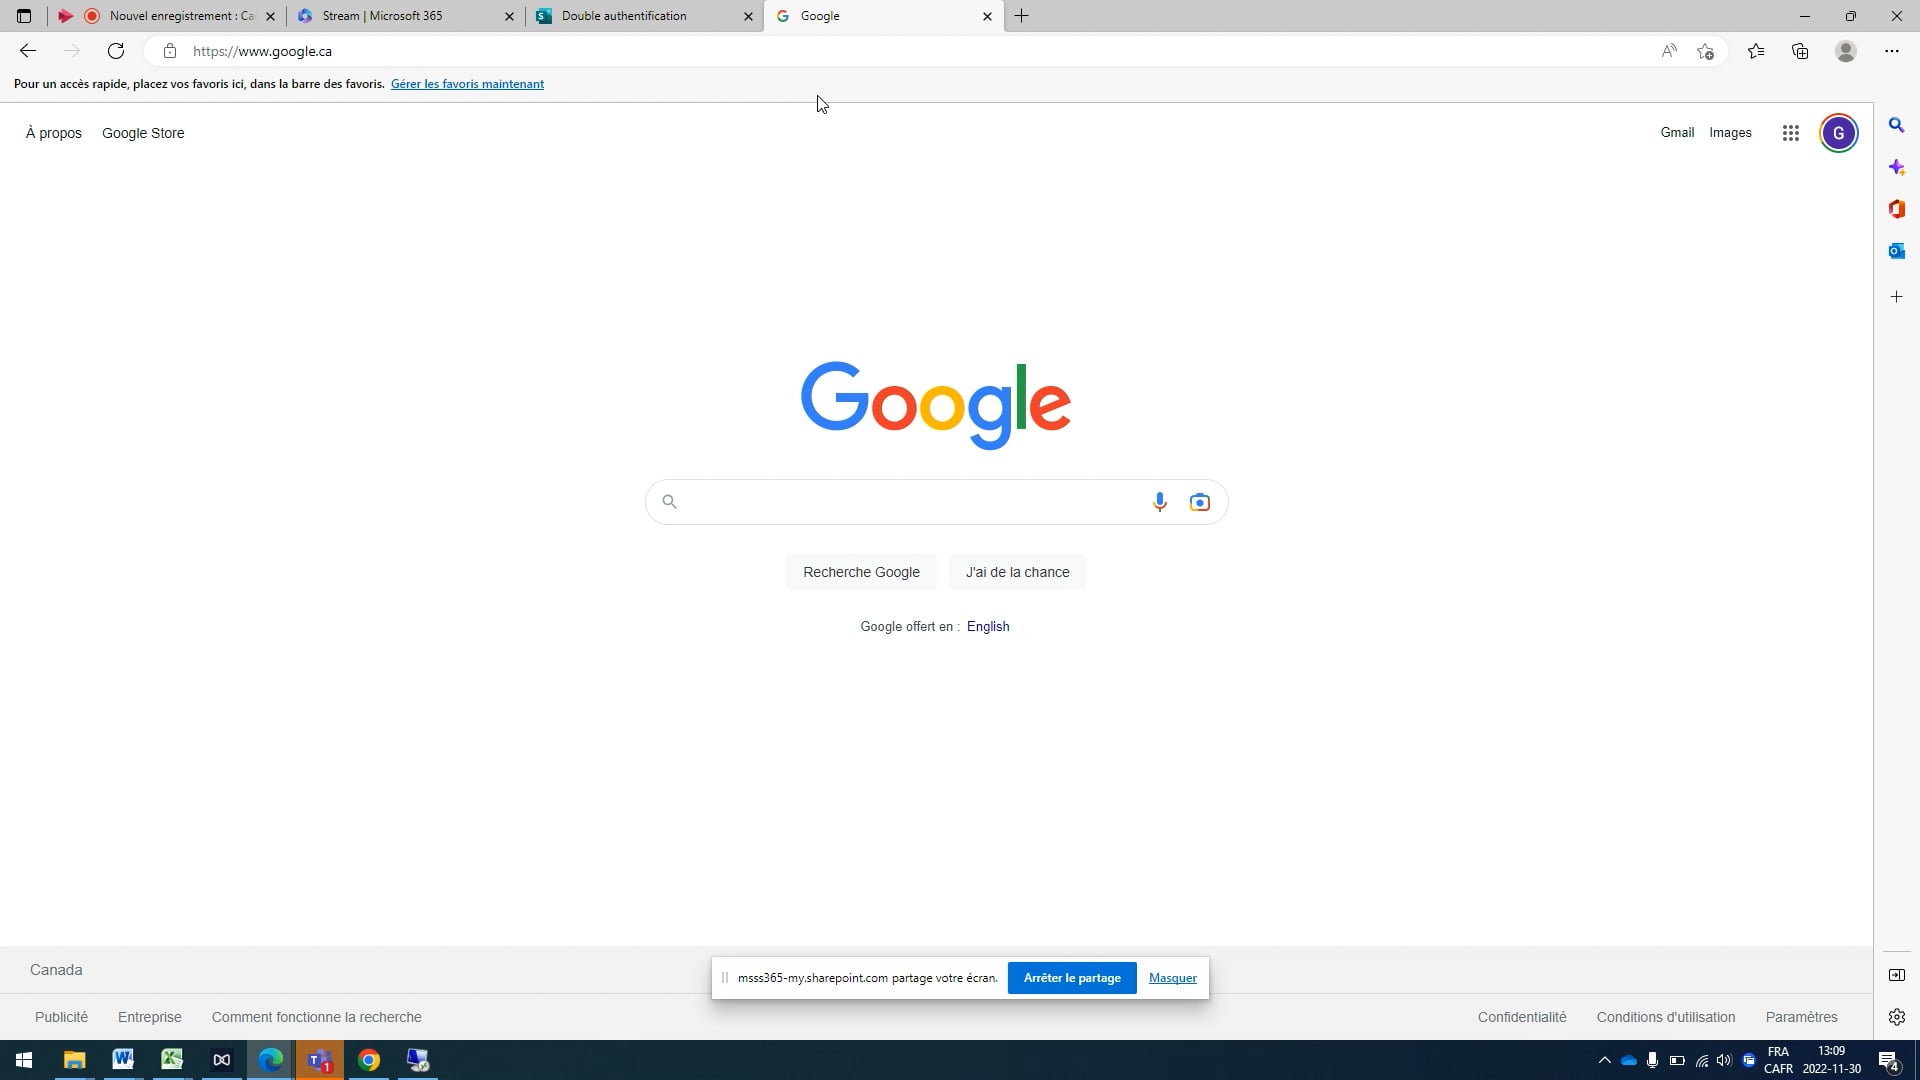Screen dimensions: 1920x1080
Task: Click the Edge sidebar search icon
Action: [1896, 125]
